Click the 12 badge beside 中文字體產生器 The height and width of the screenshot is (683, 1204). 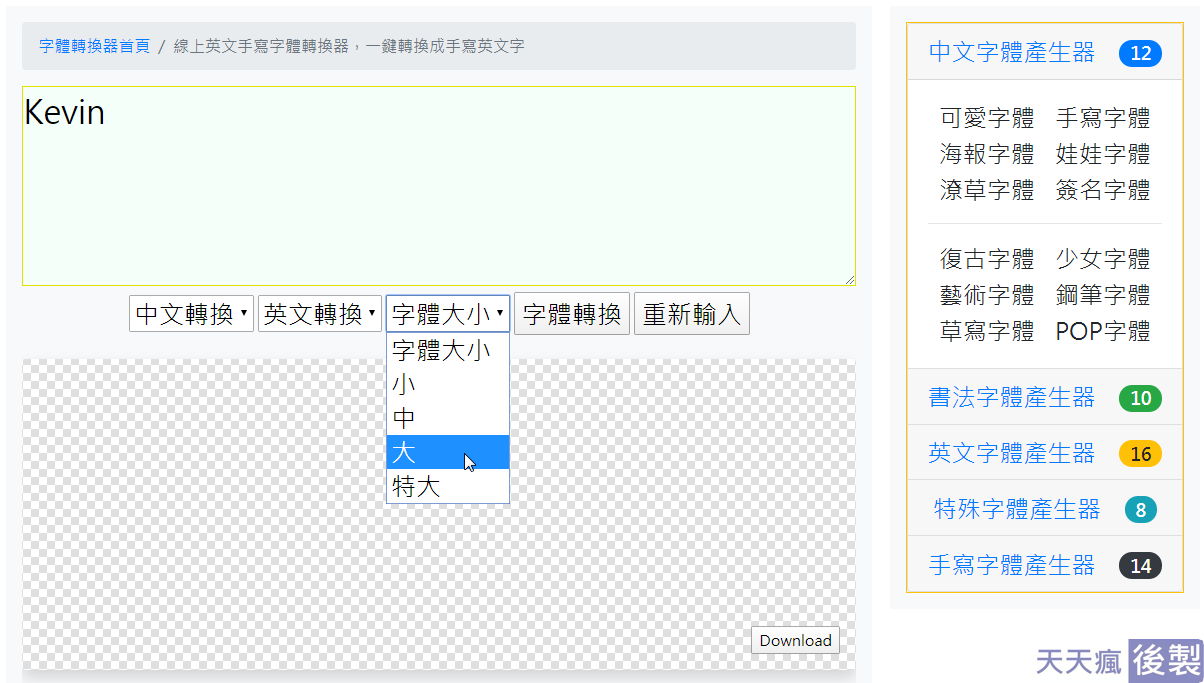1140,53
